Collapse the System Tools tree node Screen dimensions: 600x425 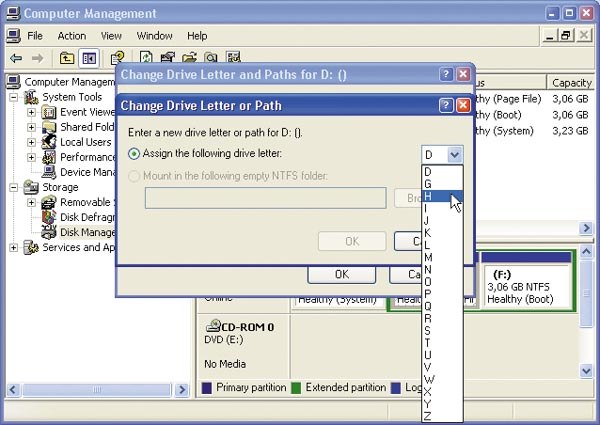pos(15,97)
